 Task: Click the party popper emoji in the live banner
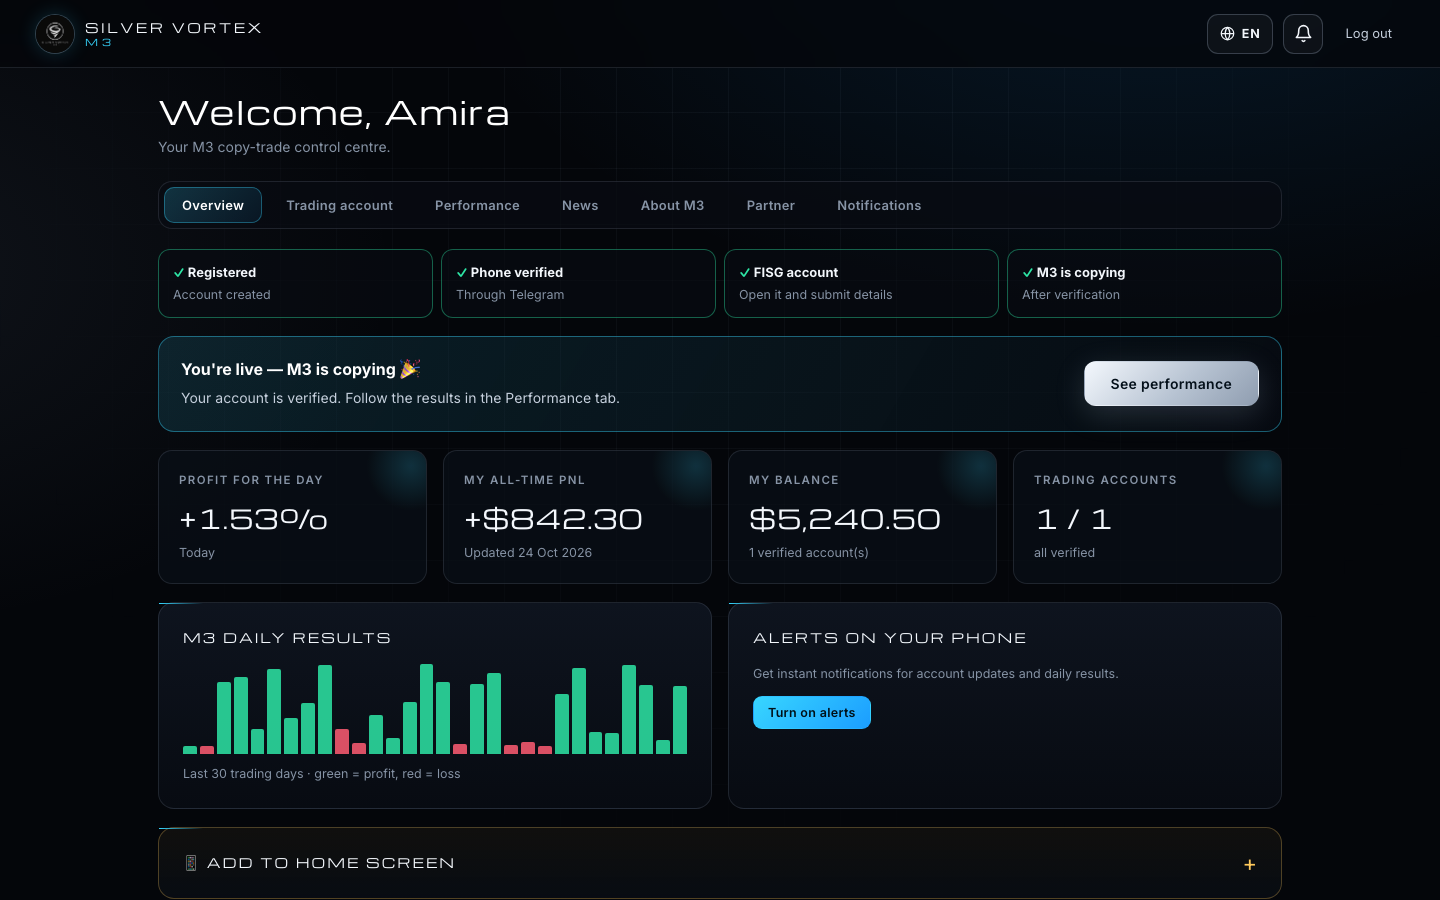(410, 369)
